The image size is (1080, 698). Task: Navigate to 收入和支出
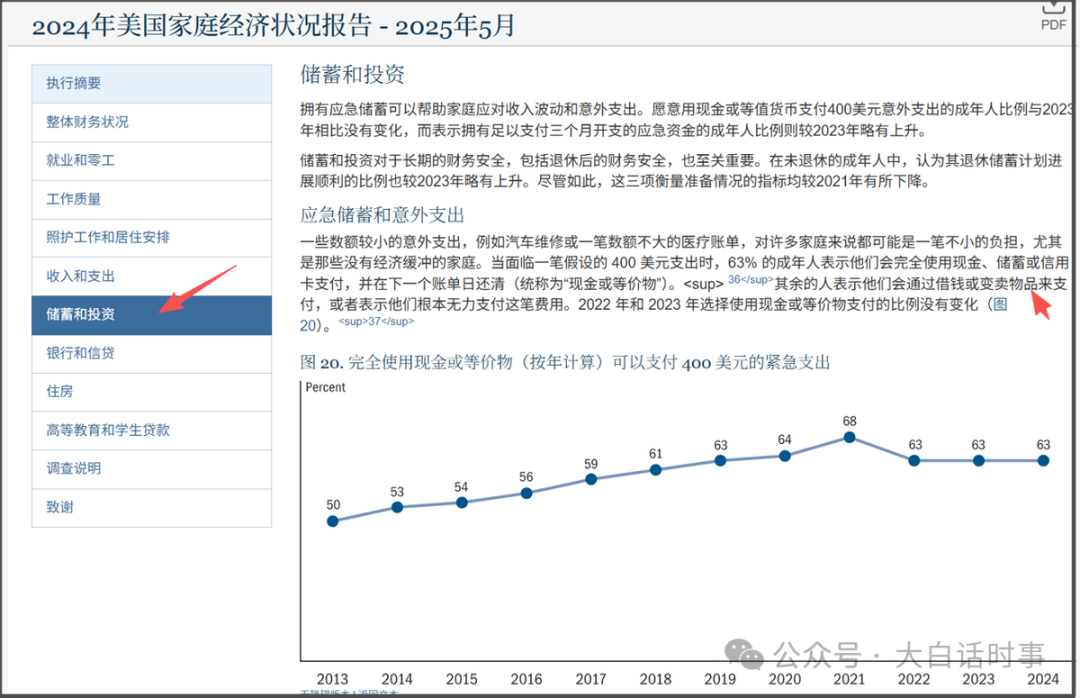pyautogui.click(x=152, y=276)
